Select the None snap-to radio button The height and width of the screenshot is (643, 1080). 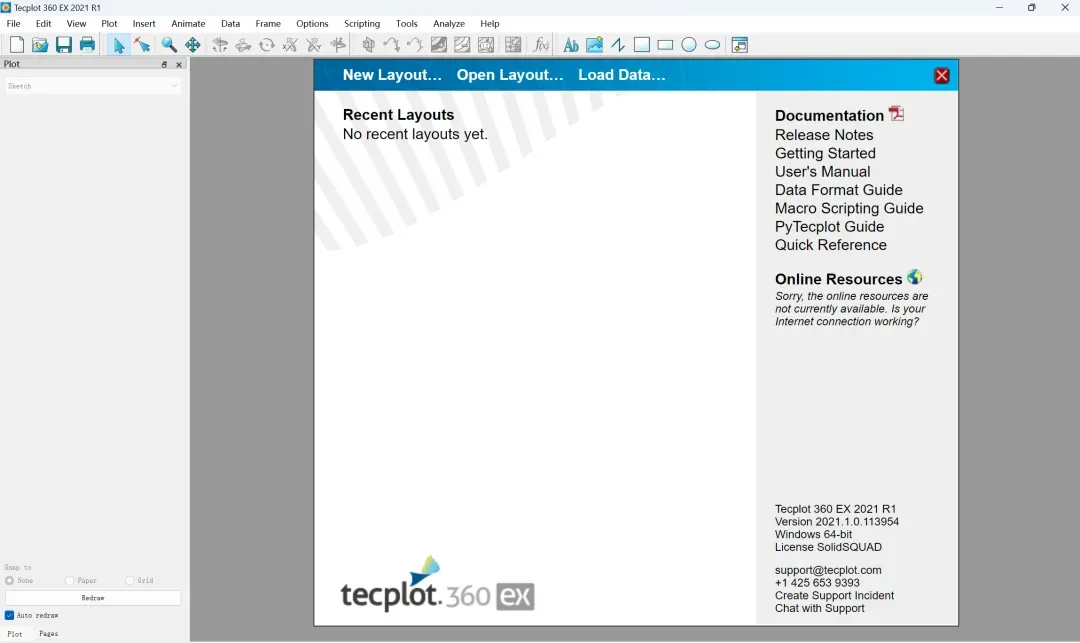click(x=10, y=580)
